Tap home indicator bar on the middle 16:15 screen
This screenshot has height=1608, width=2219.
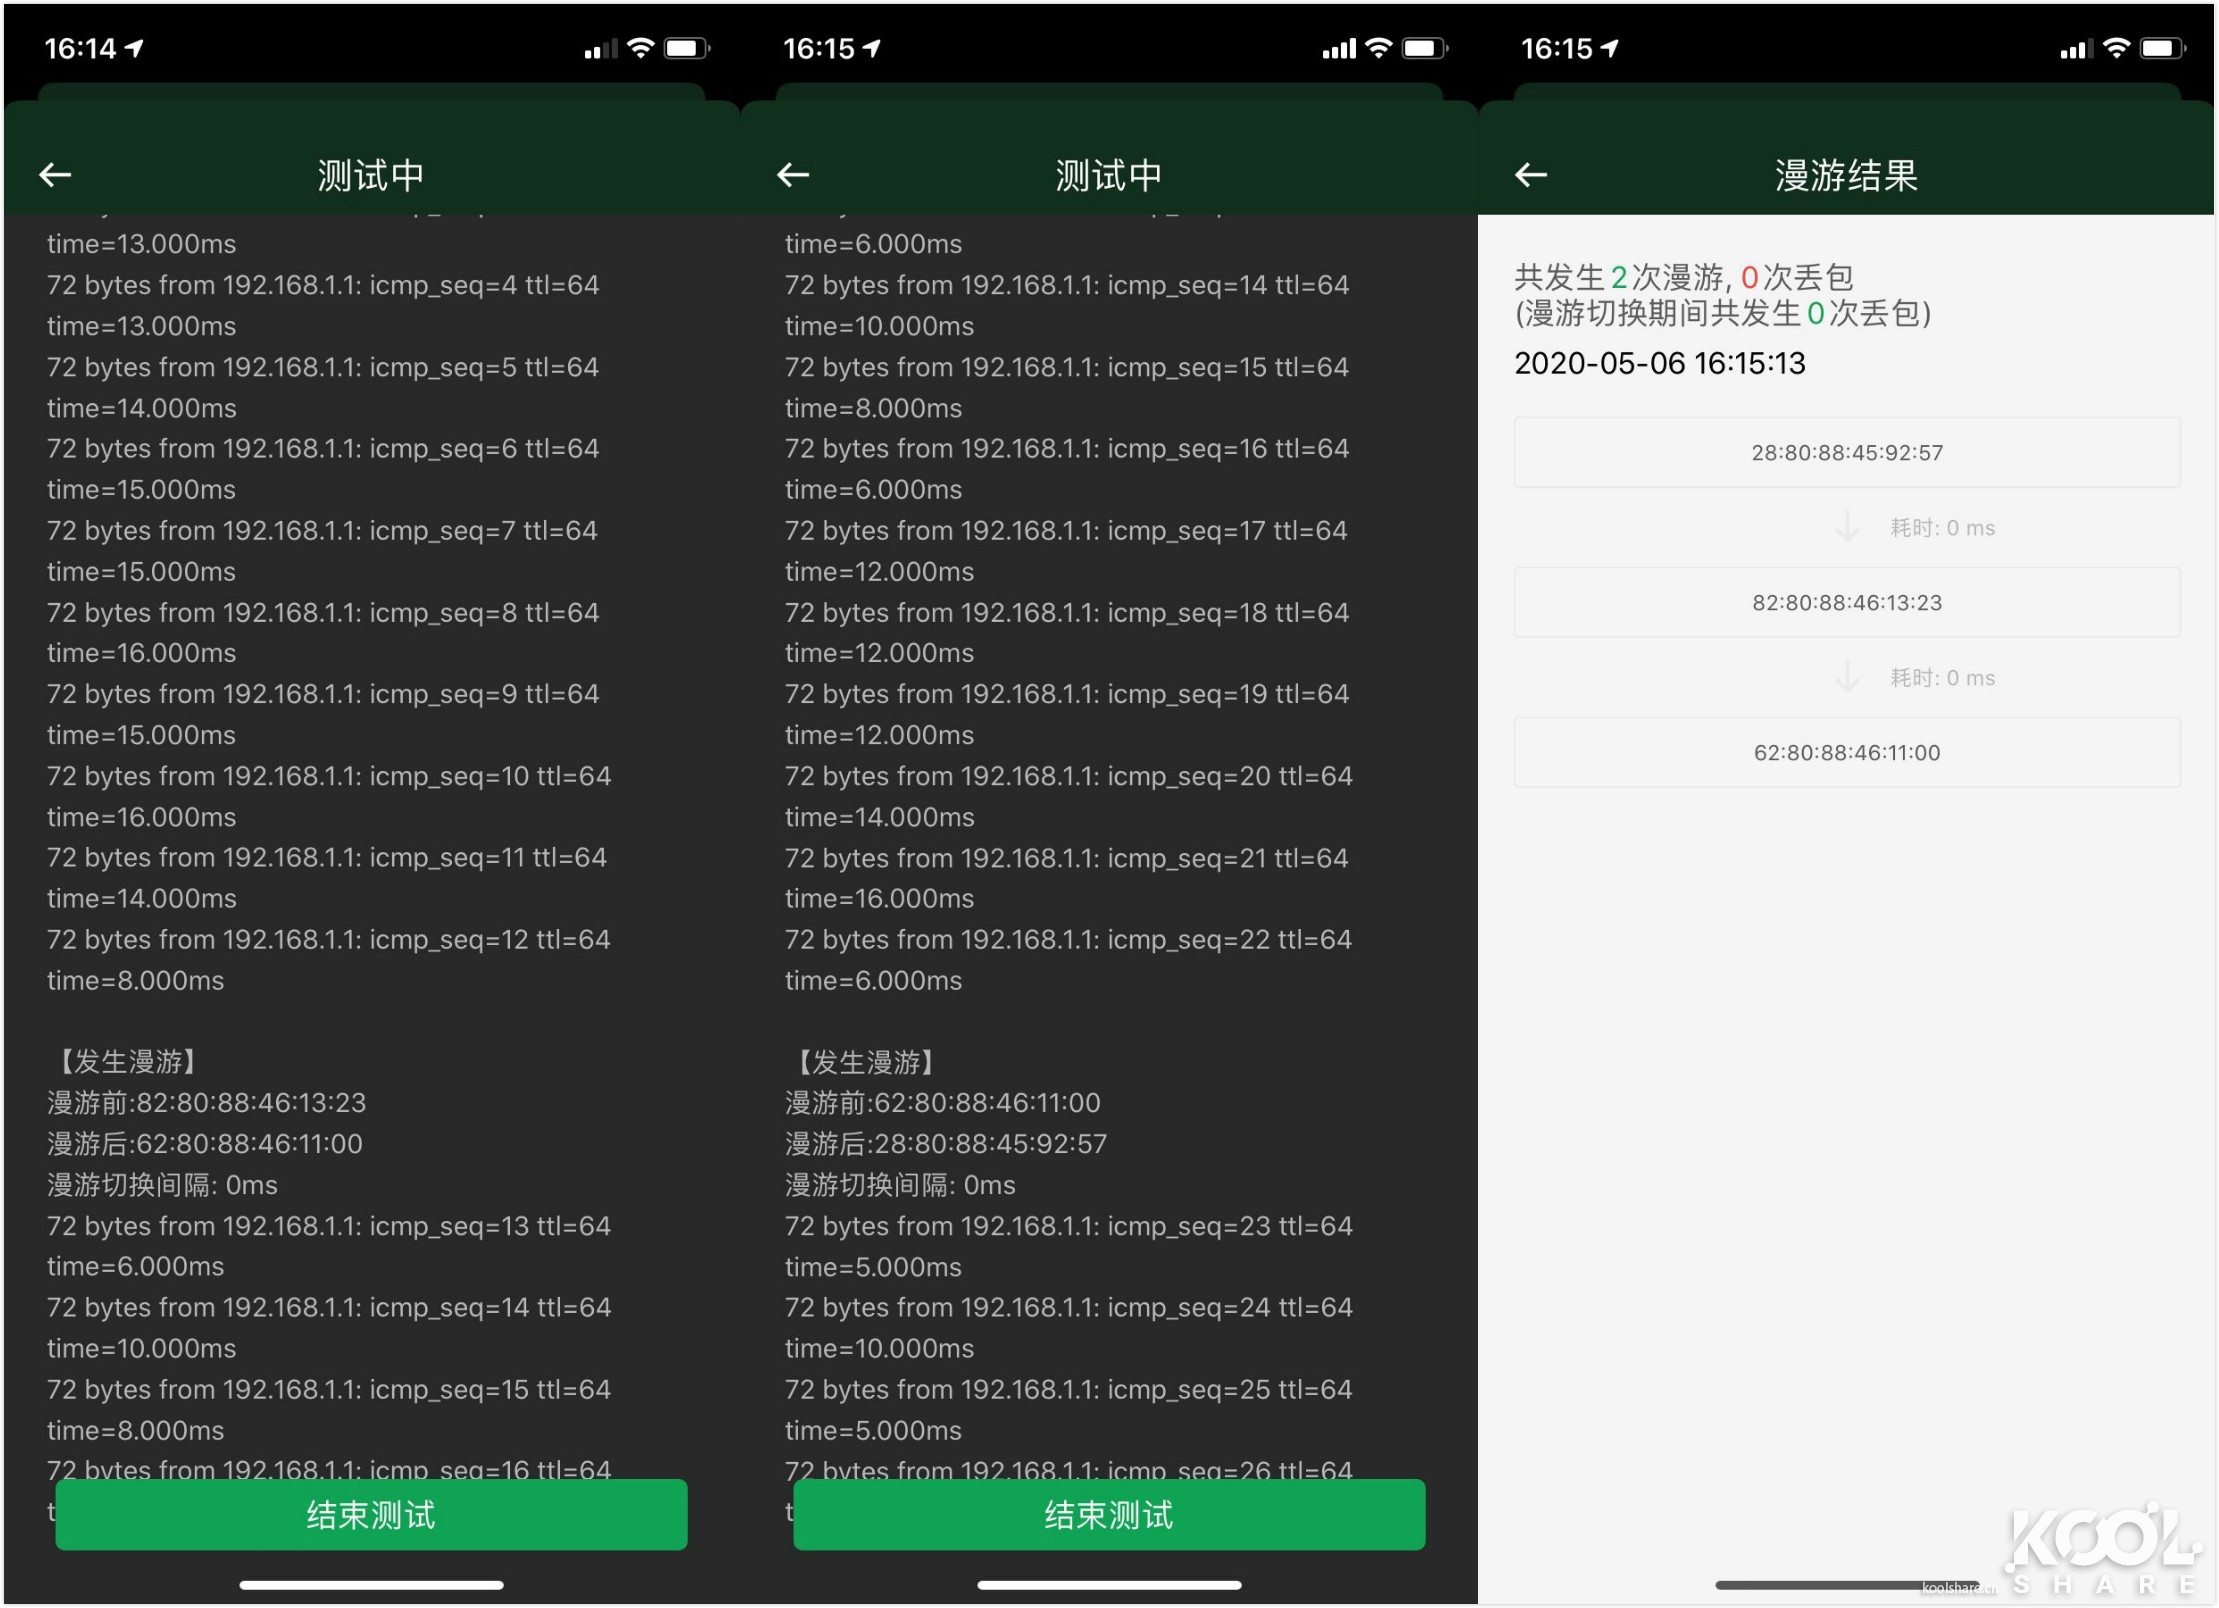point(1109,1585)
